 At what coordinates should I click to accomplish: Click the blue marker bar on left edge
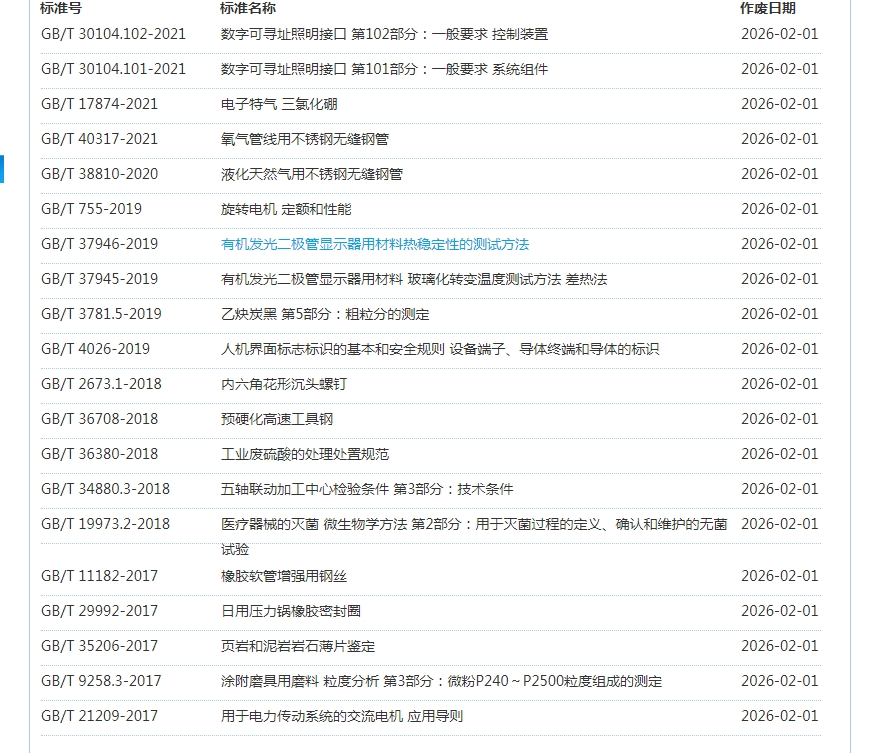[2, 169]
